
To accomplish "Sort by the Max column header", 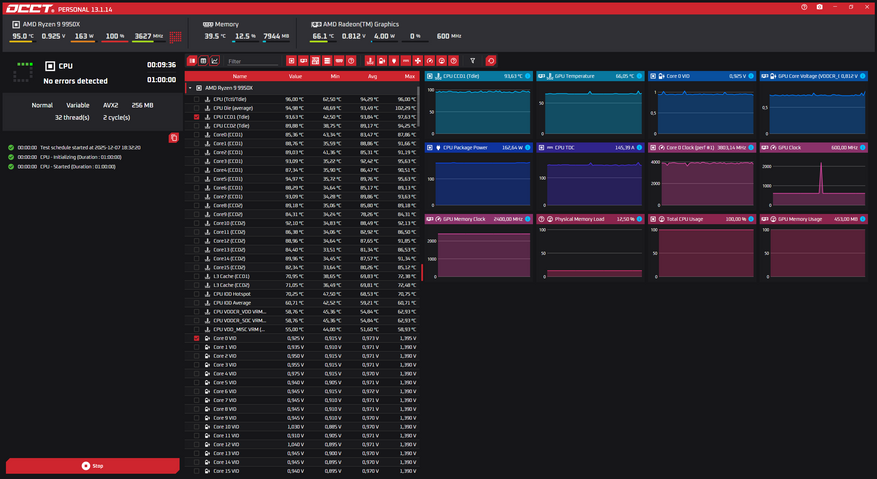I will tap(410, 76).
